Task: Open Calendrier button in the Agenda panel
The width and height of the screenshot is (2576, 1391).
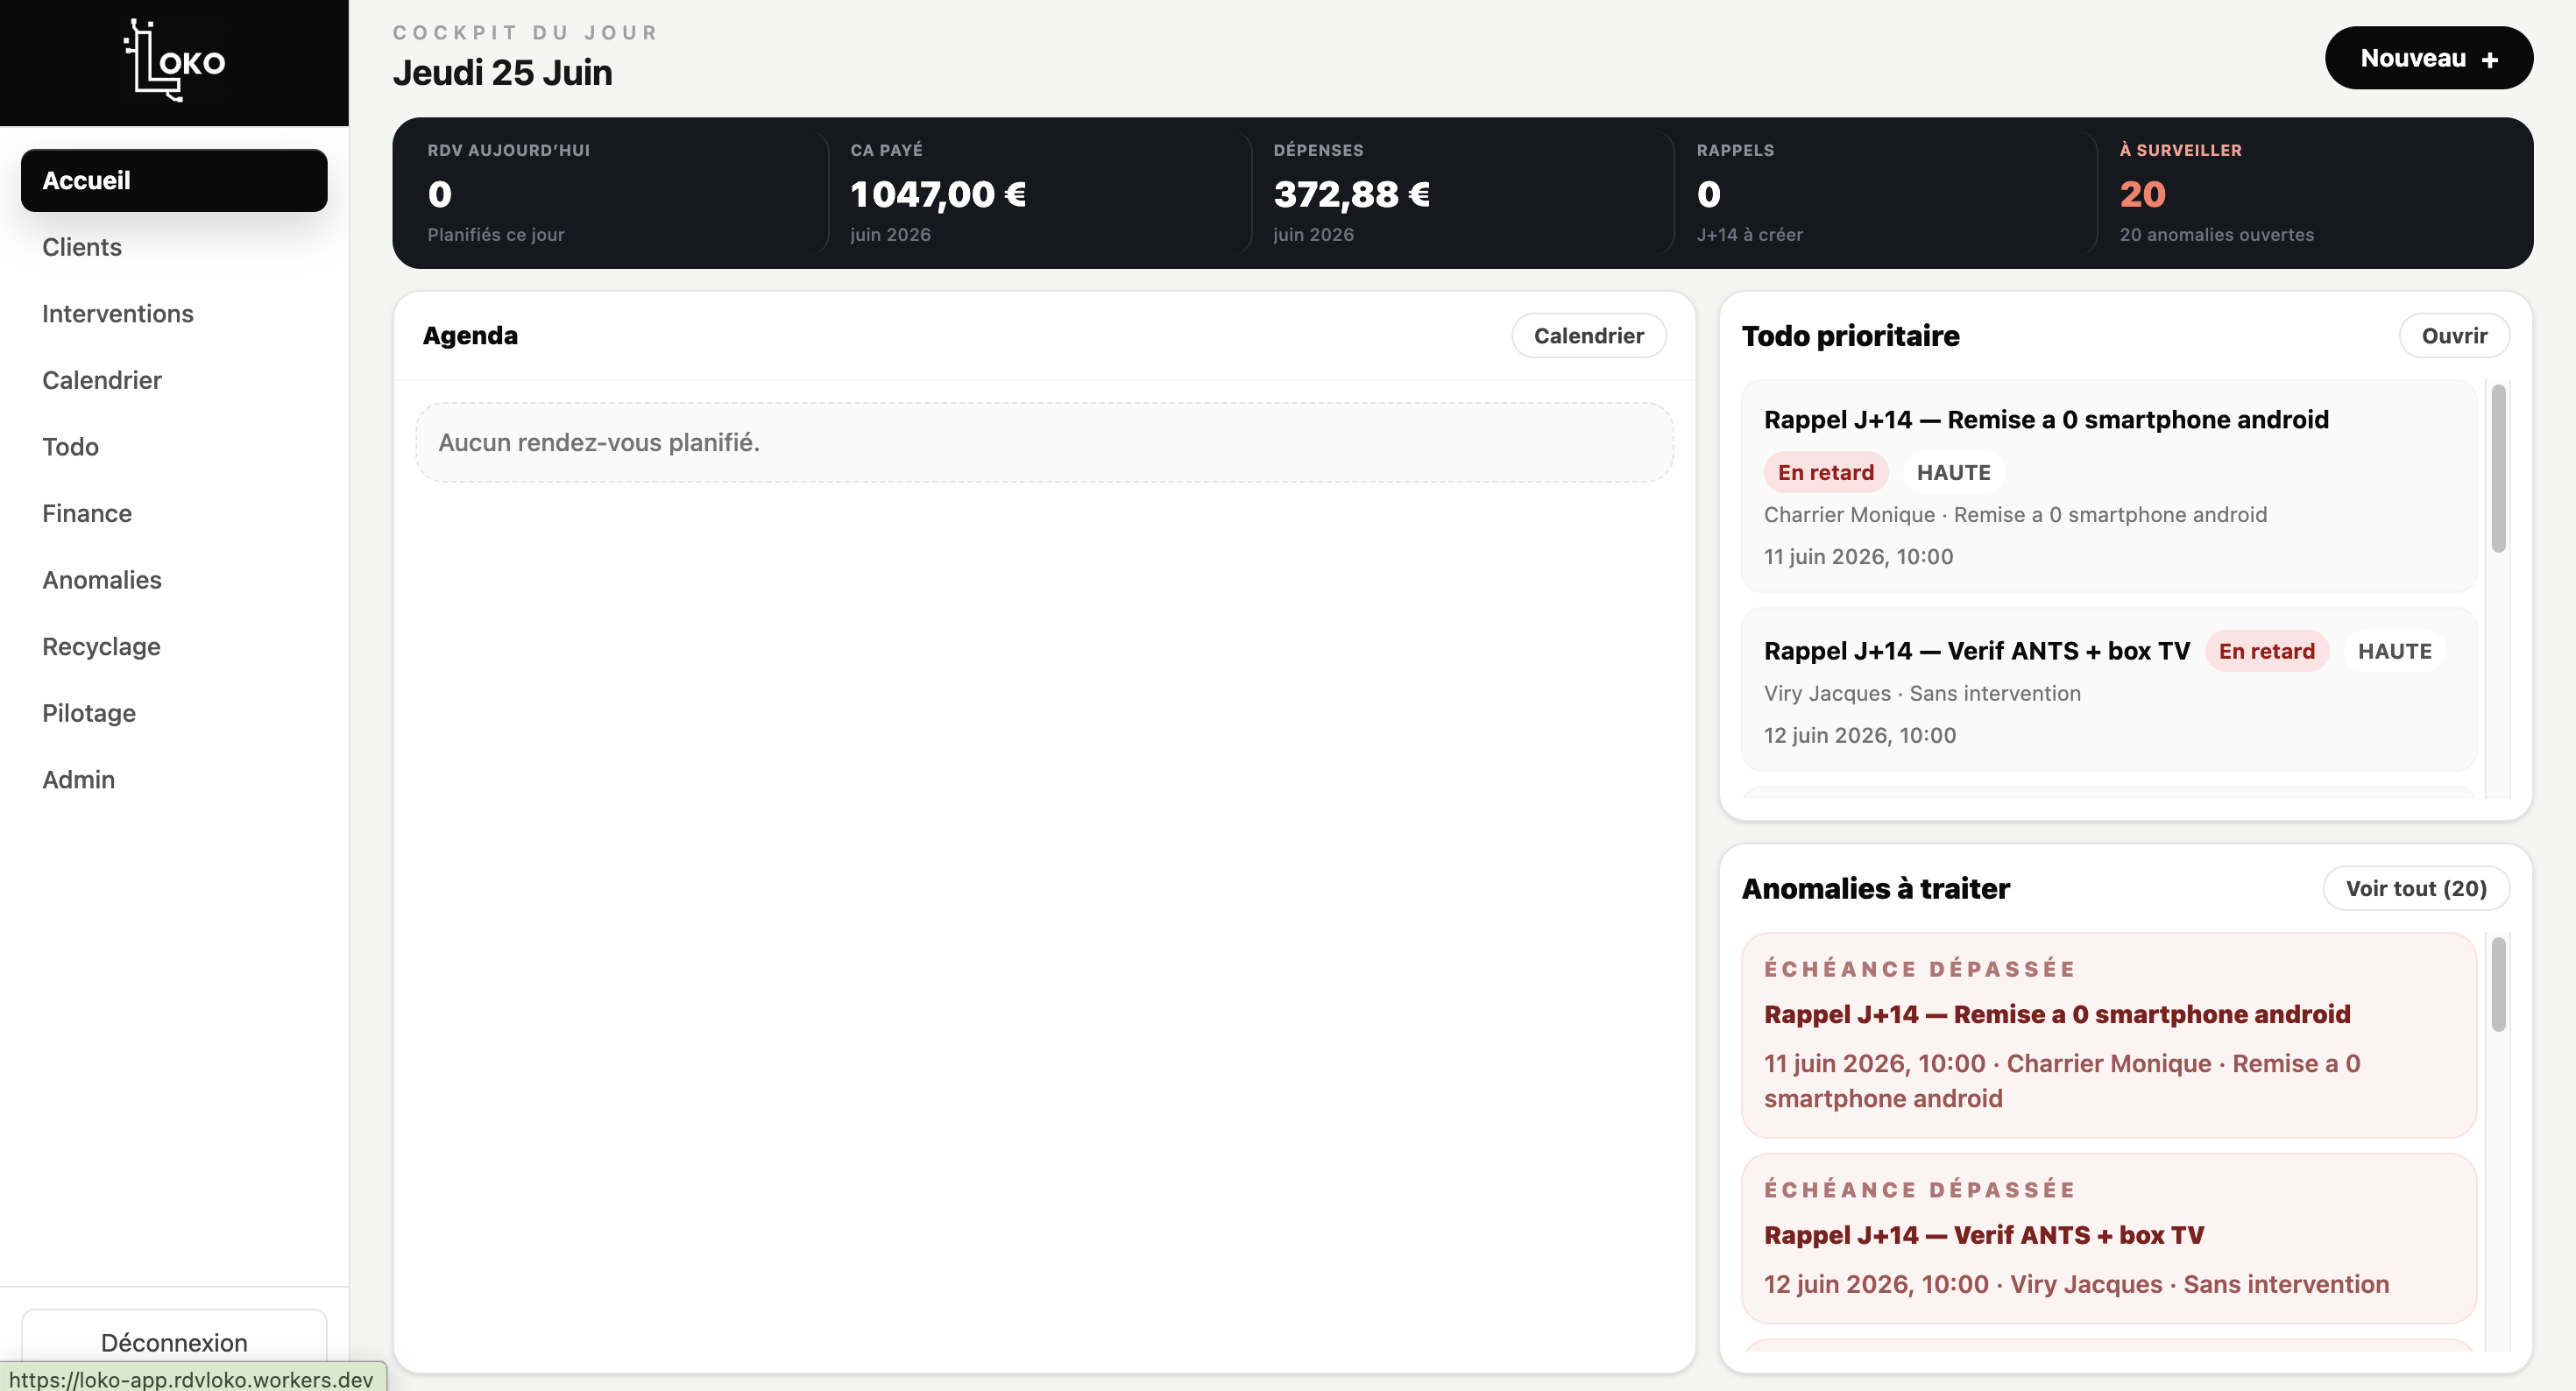Action: coord(1588,336)
